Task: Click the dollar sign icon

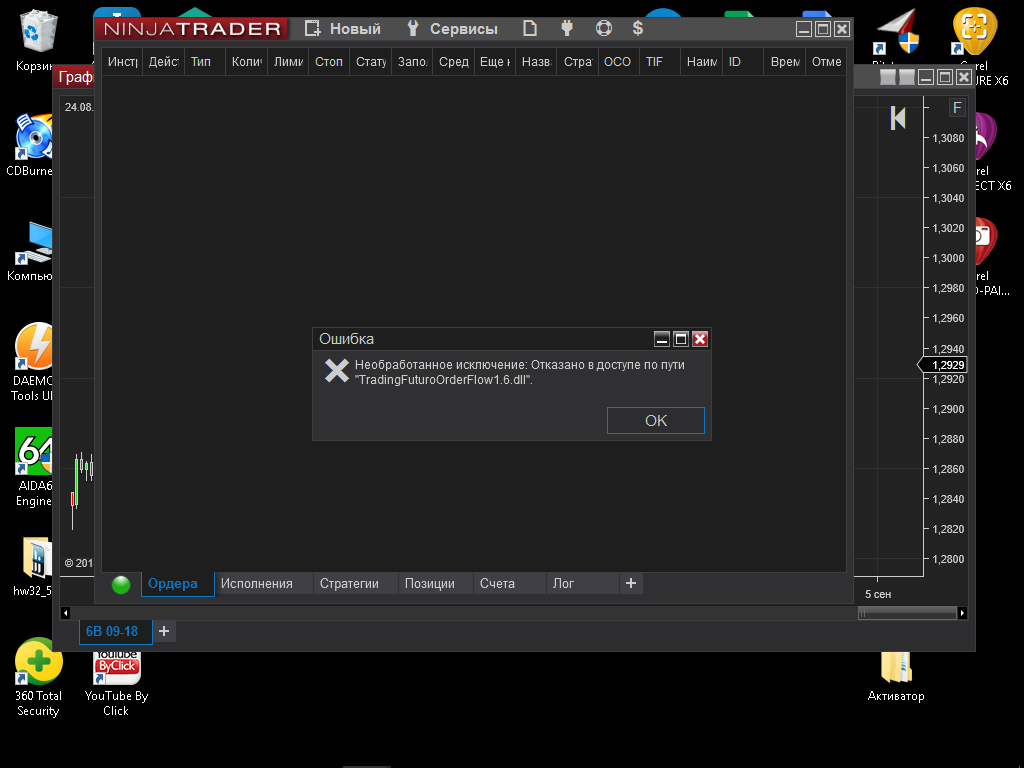Action: click(637, 29)
